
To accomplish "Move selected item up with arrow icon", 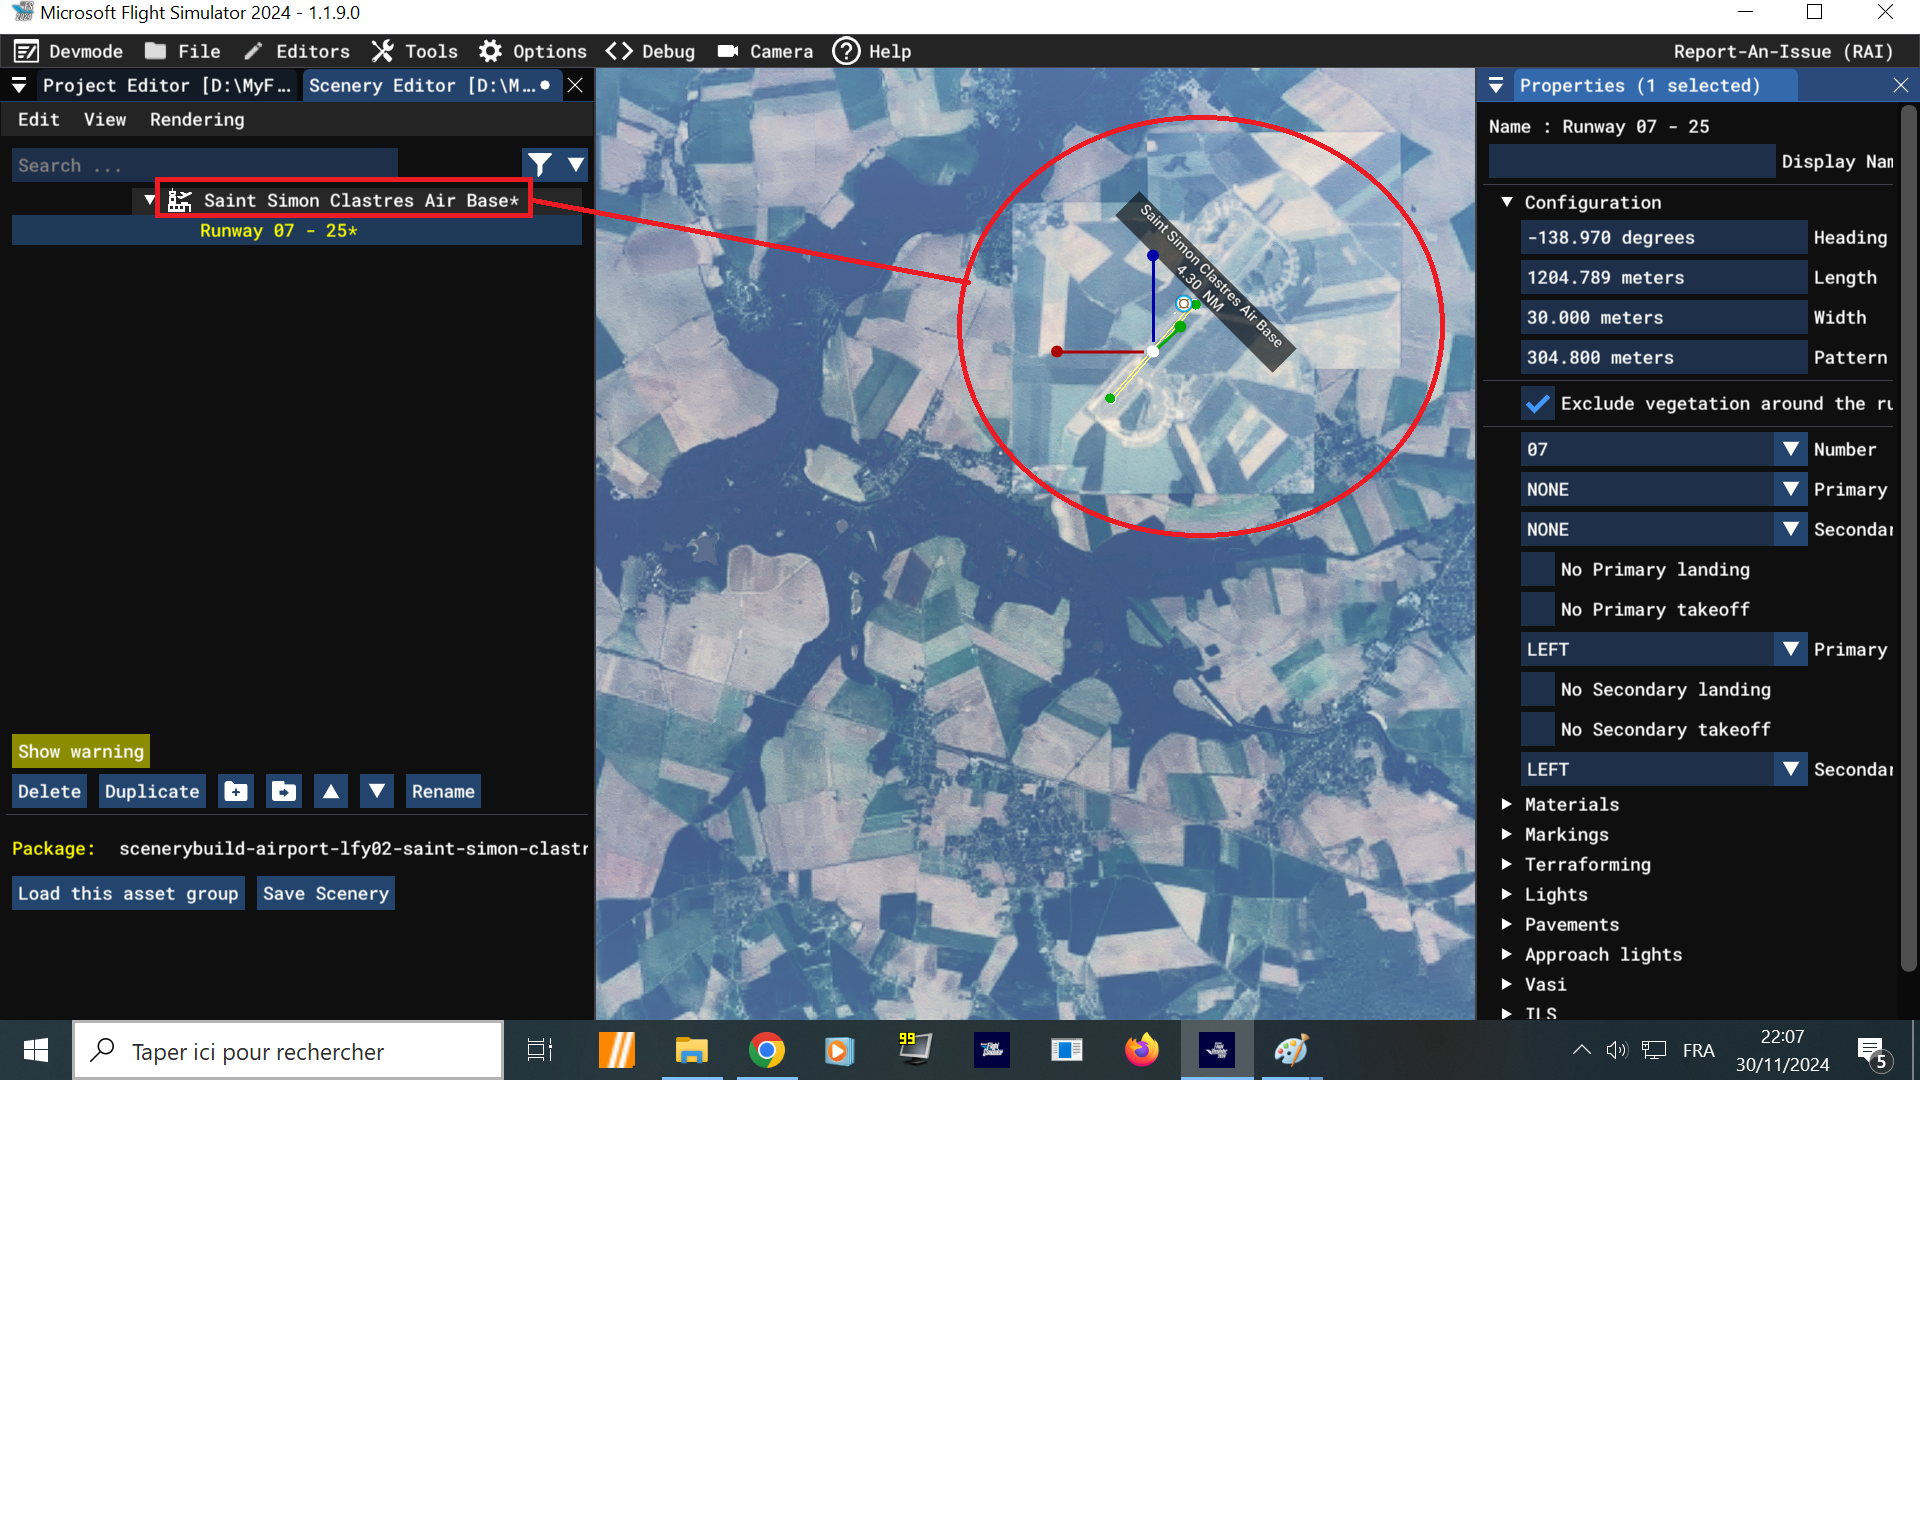I will pyautogui.click(x=331, y=792).
